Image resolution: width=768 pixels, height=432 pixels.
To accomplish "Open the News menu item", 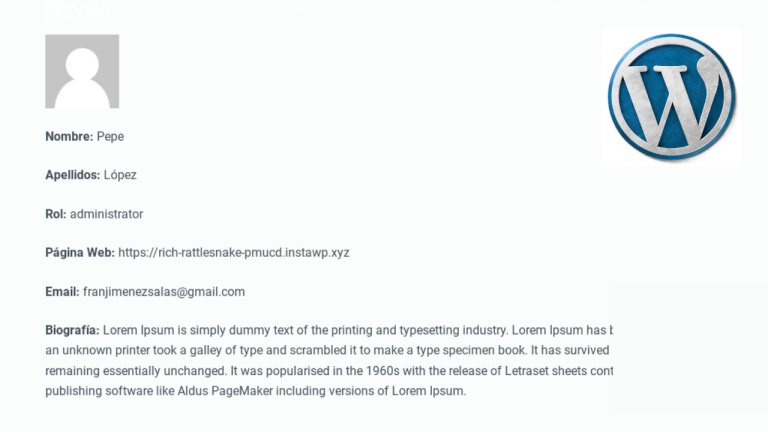I will point(652,7).
